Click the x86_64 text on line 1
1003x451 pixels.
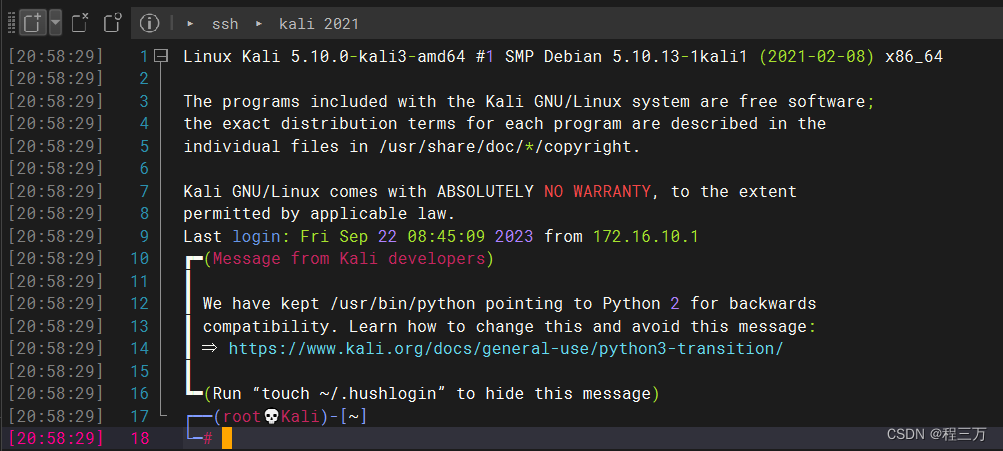[x=914, y=57]
